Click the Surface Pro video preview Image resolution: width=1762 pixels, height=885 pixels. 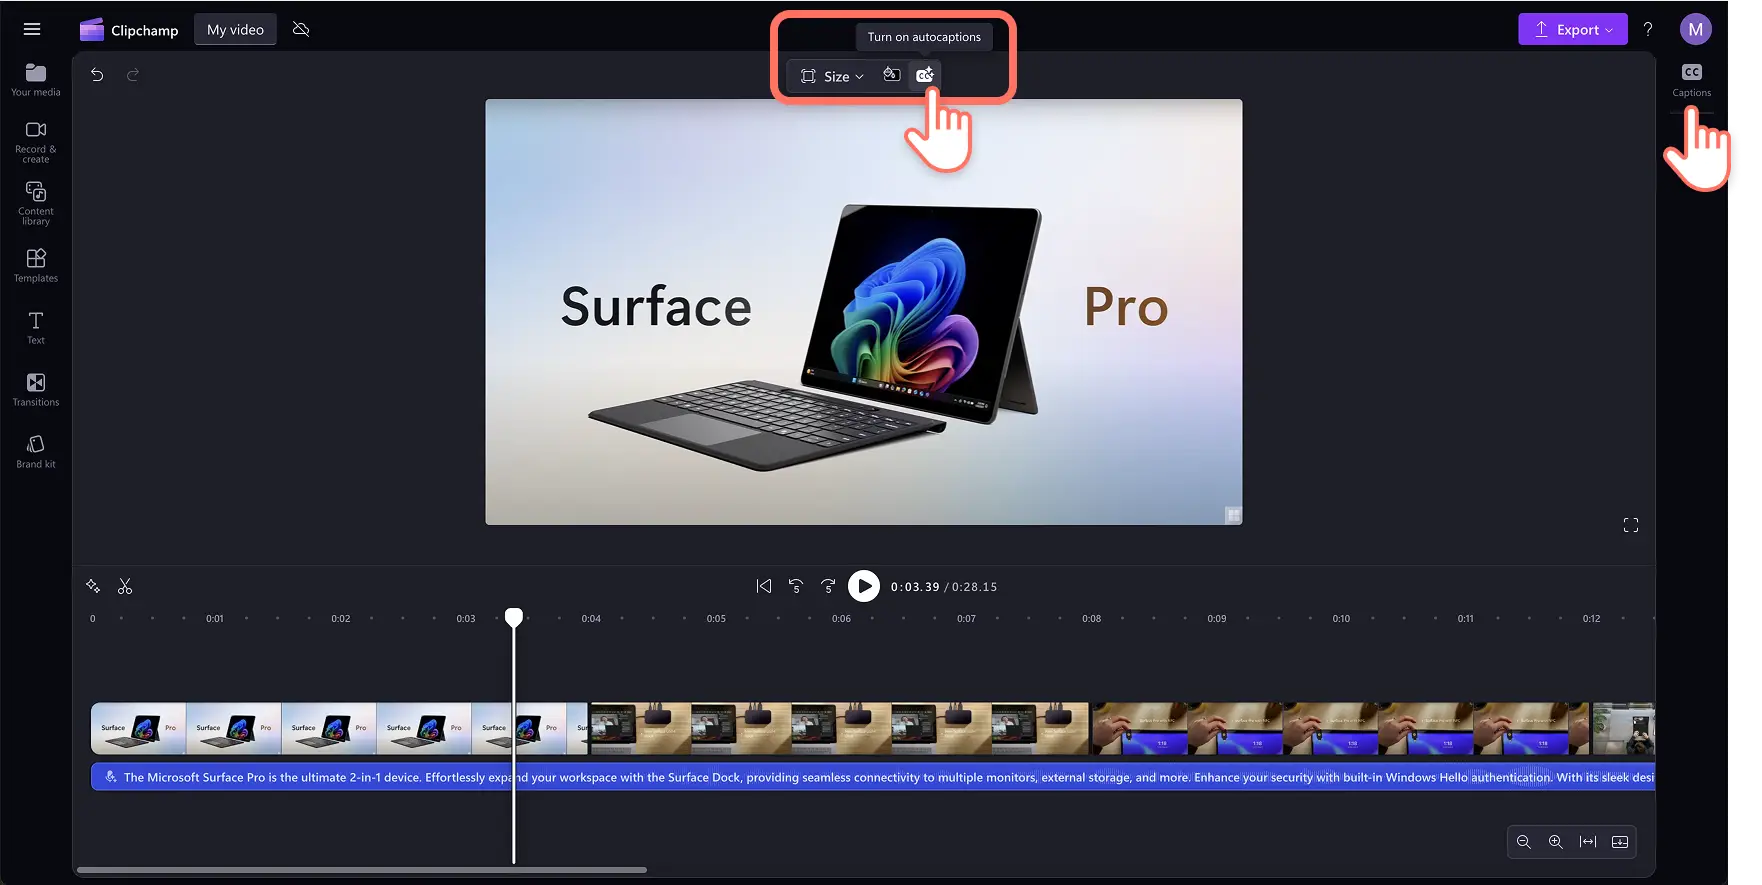click(x=864, y=312)
